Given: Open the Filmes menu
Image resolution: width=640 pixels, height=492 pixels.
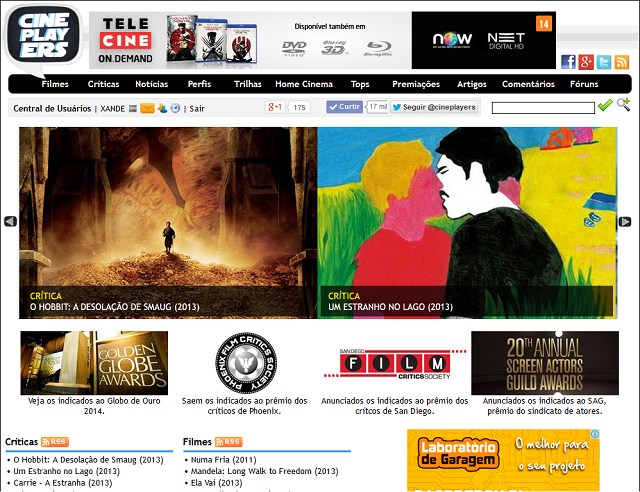Looking at the screenshot, I should 55,84.
